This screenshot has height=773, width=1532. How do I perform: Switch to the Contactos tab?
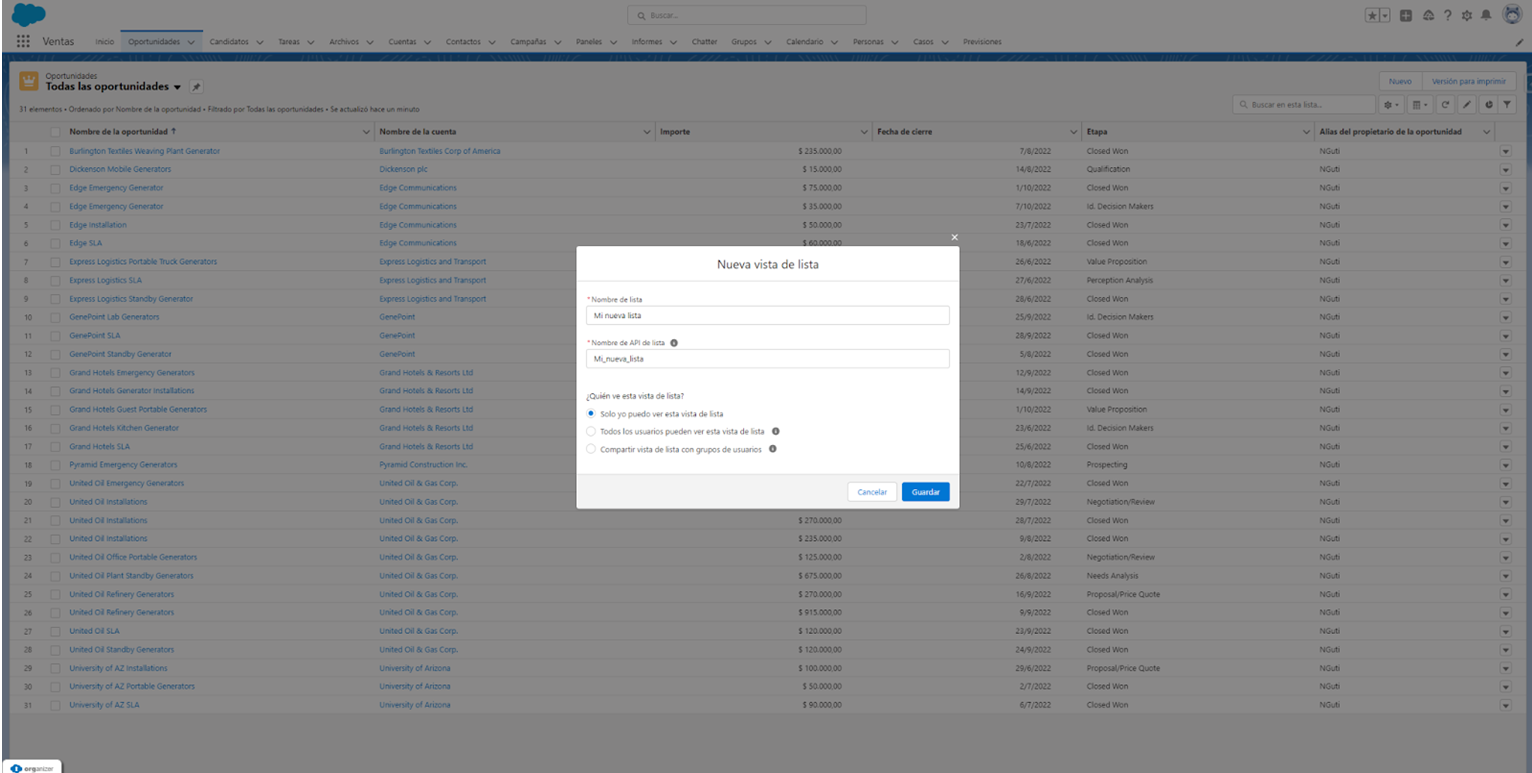pos(463,42)
